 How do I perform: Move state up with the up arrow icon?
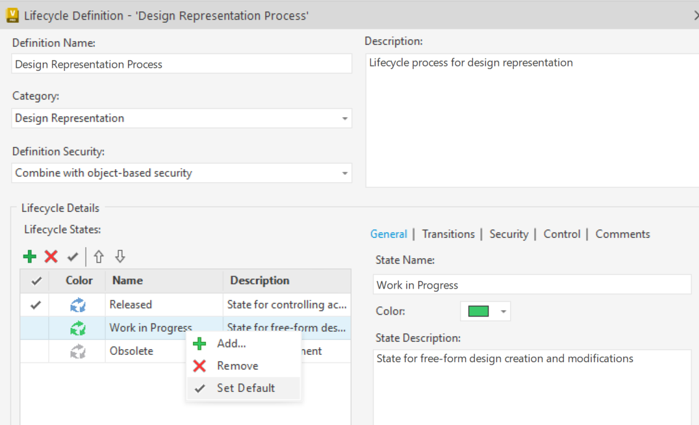(x=99, y=256)
